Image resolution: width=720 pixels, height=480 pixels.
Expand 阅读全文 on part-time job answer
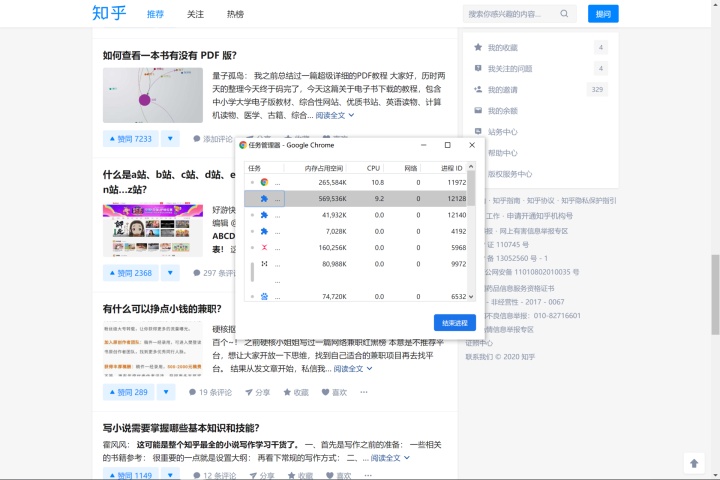click(353, 369)
